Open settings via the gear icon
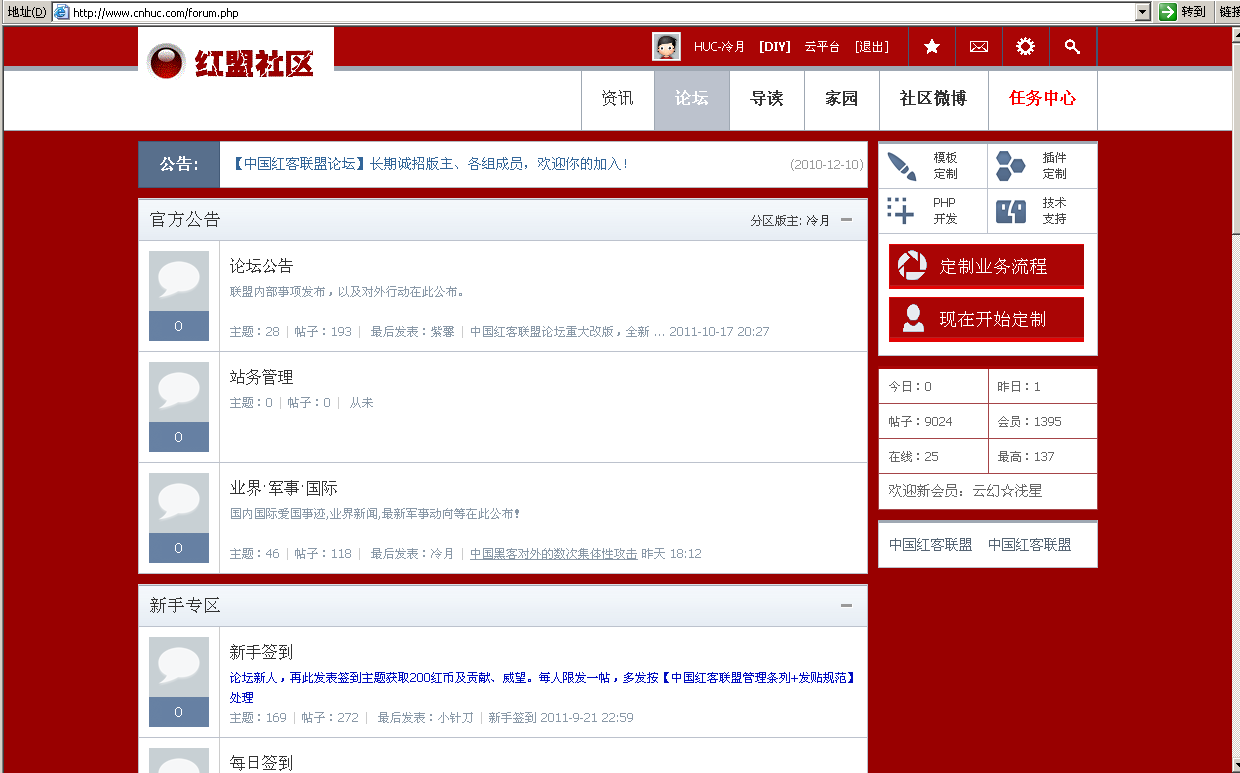Viewport: 1240px width, 773px height. [1025, 46]
